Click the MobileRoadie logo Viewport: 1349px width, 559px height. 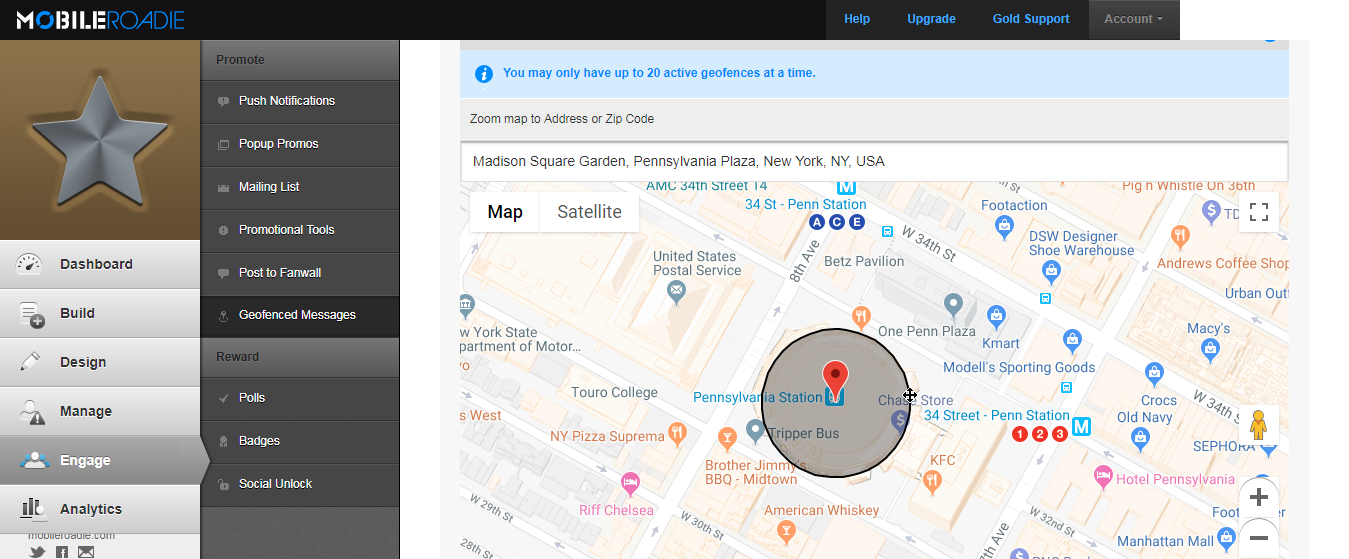pyautogui.click(x=100, y=20)
